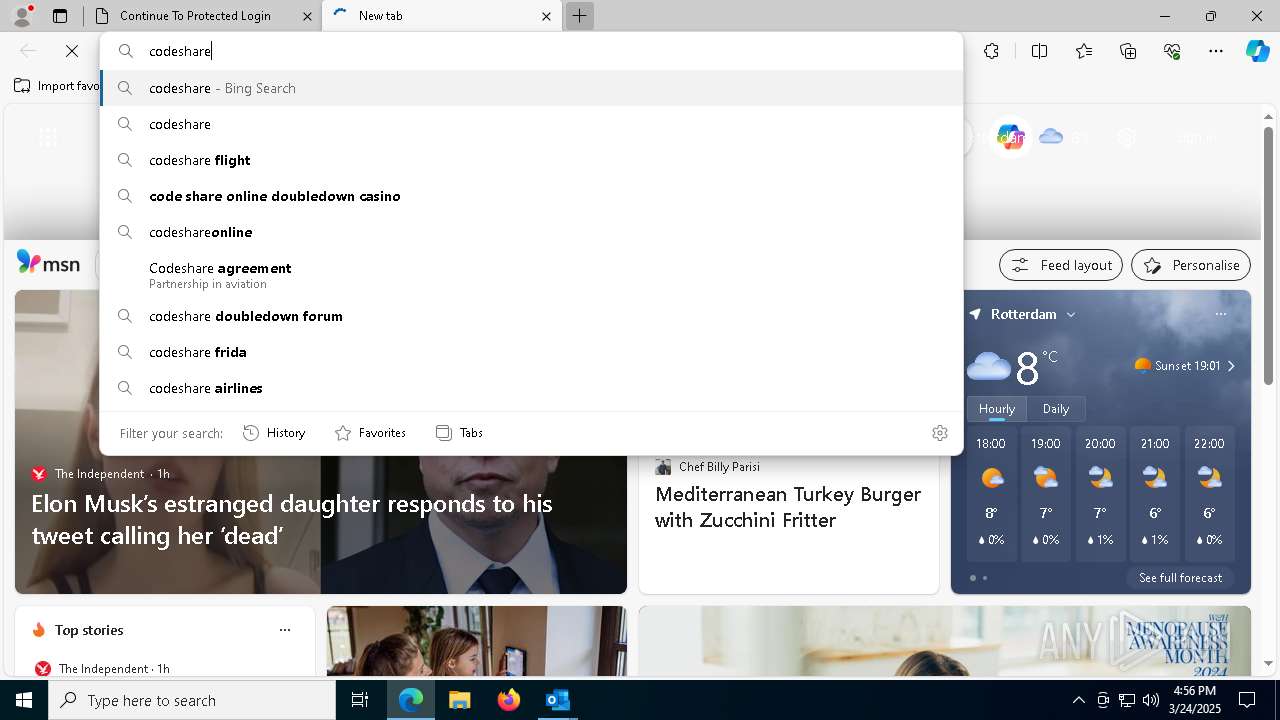Open address bar search settings gear
This screenshot has width=1280, height=720.
(x=940, y=433)
